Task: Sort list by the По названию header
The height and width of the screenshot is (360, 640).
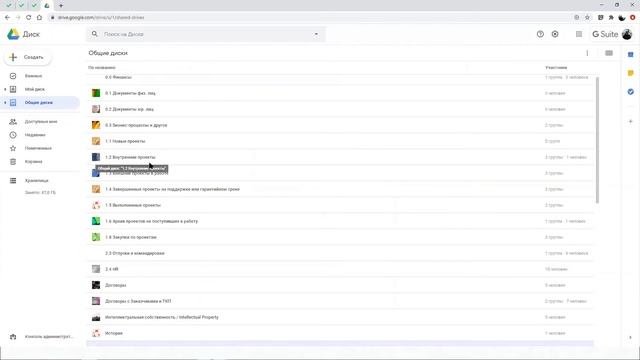Action: (102, 67)
